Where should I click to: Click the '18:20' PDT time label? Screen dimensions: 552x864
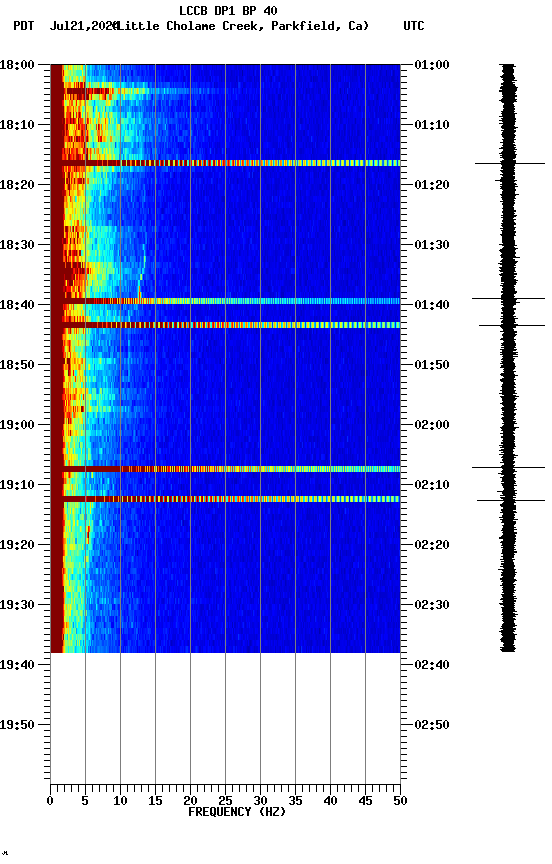(x=17, y=185)
